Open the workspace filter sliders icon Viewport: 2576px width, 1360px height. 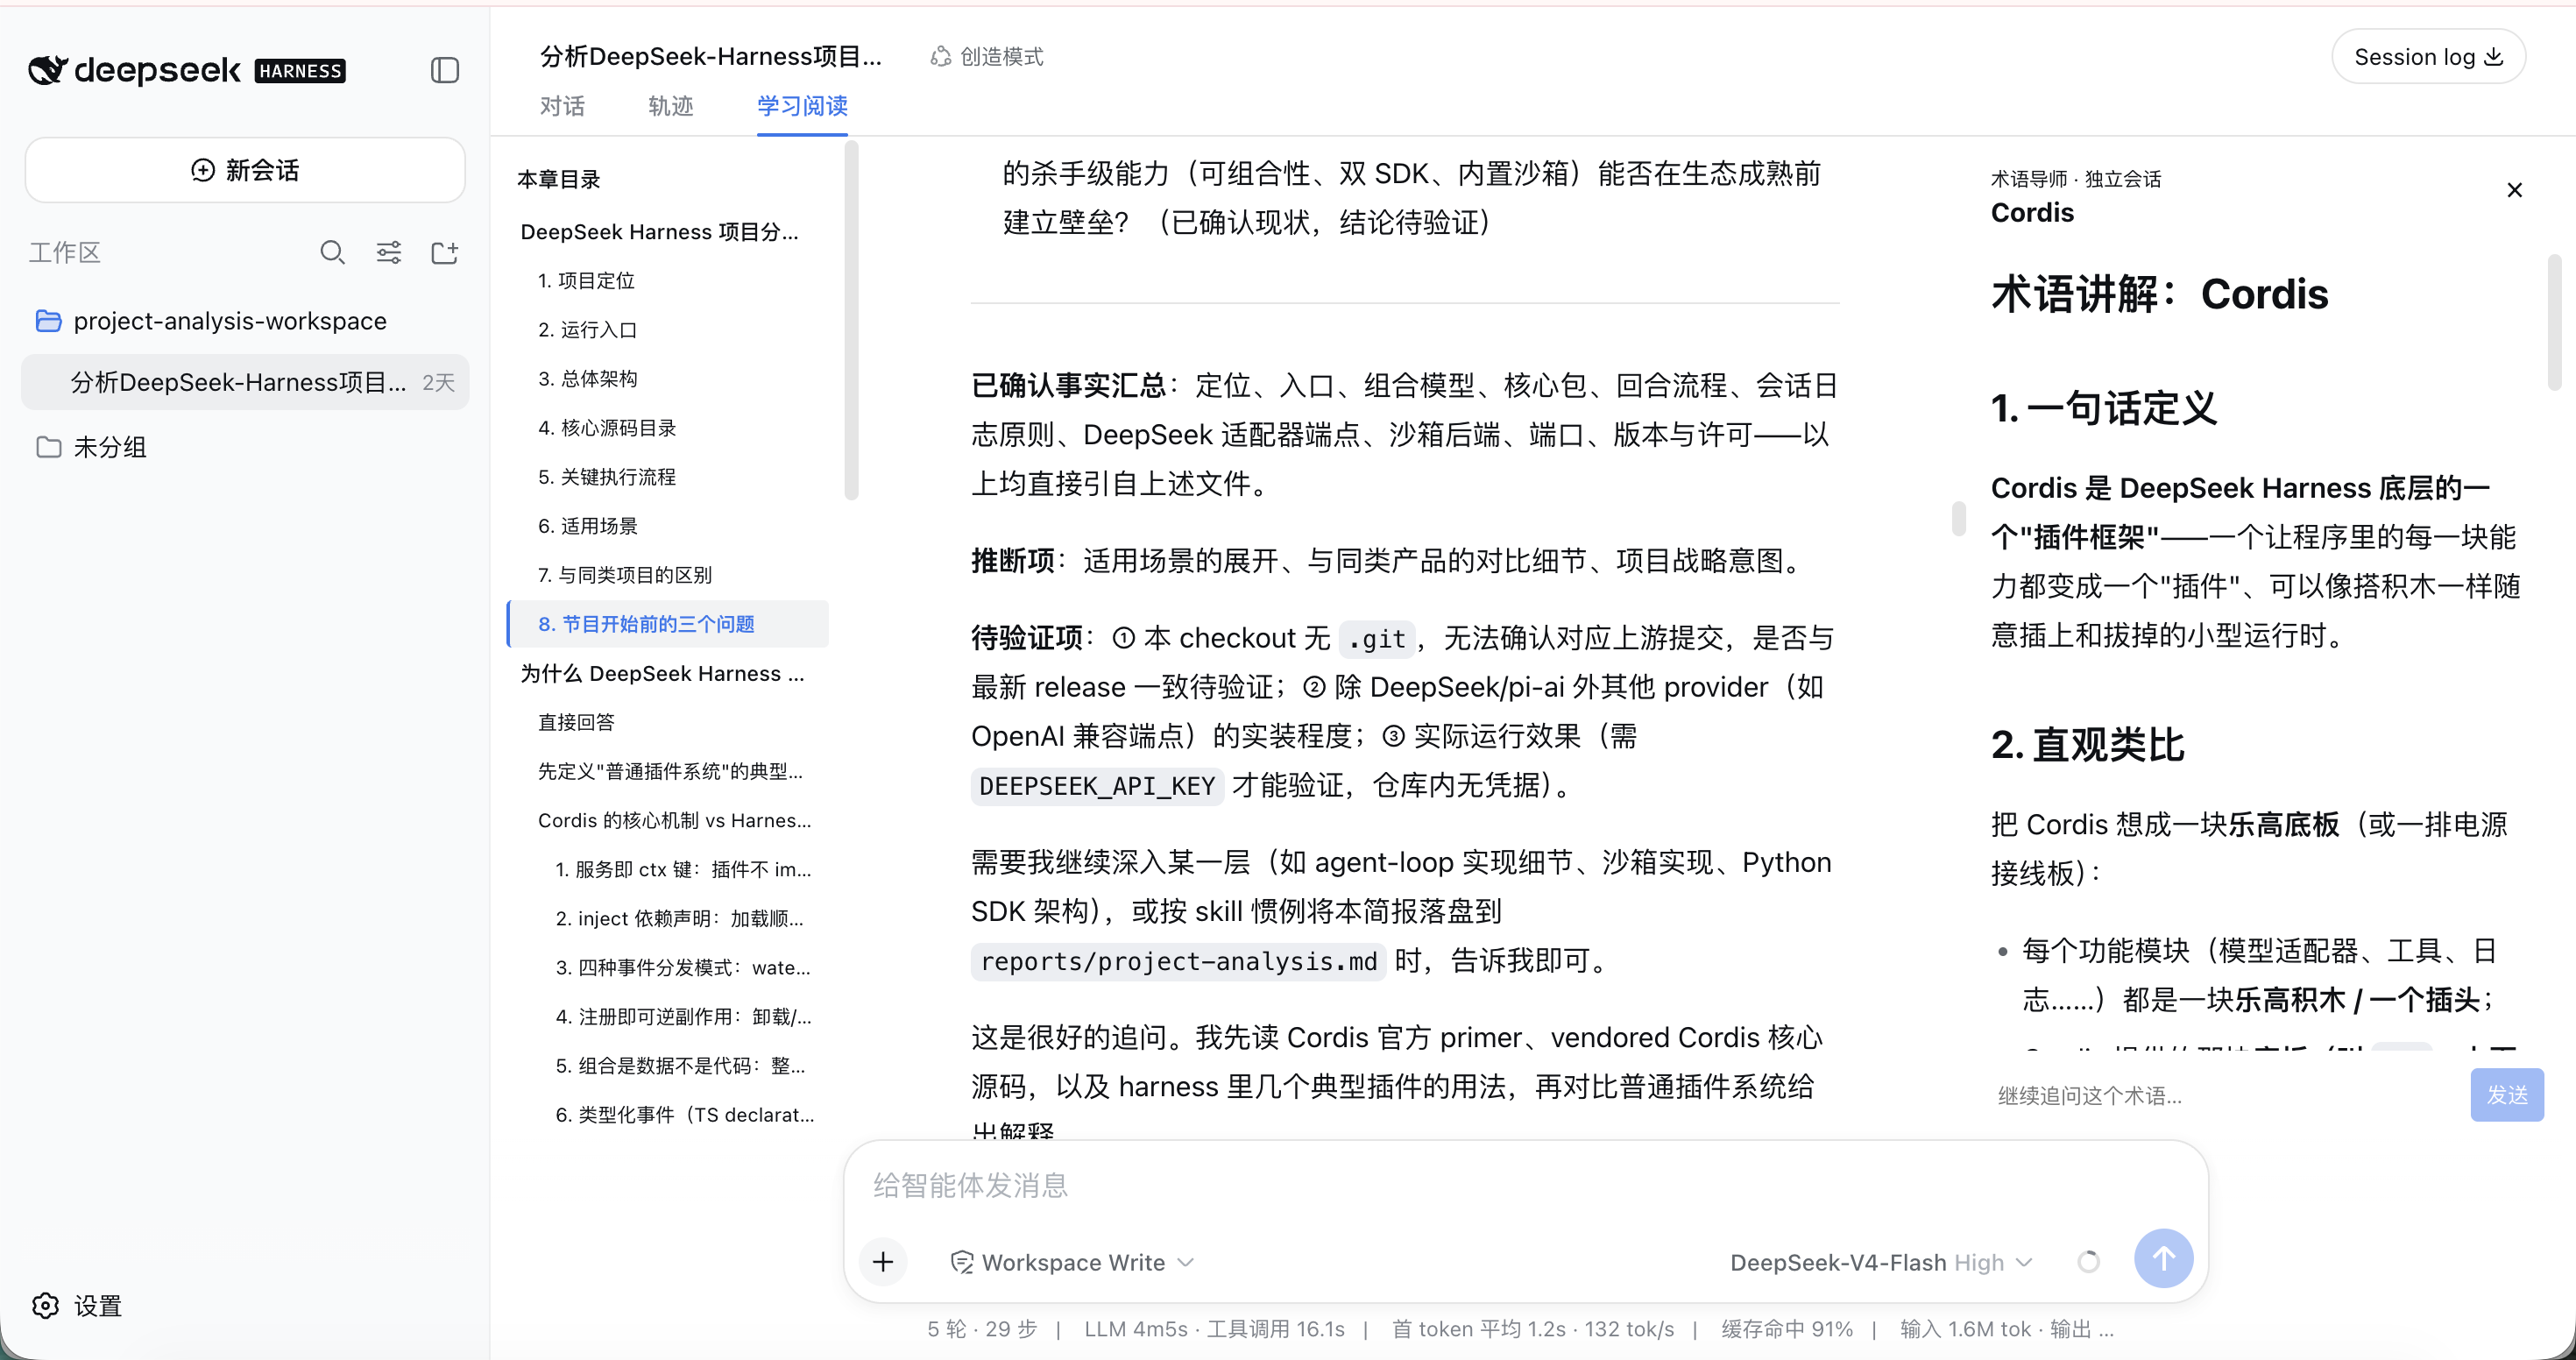[389, 252]
